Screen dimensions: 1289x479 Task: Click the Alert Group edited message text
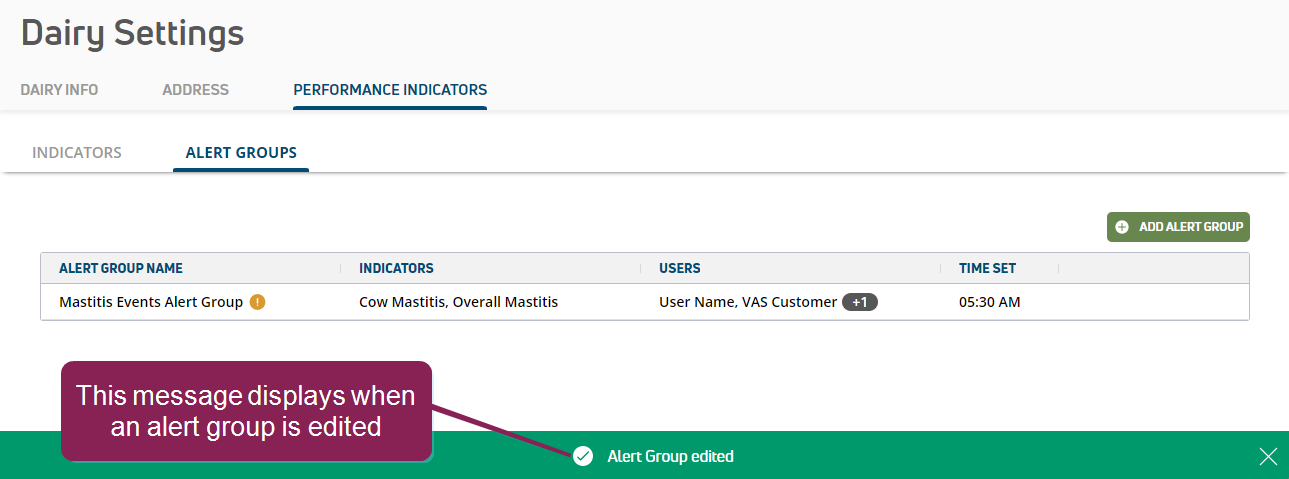click(x=670, y=457)
